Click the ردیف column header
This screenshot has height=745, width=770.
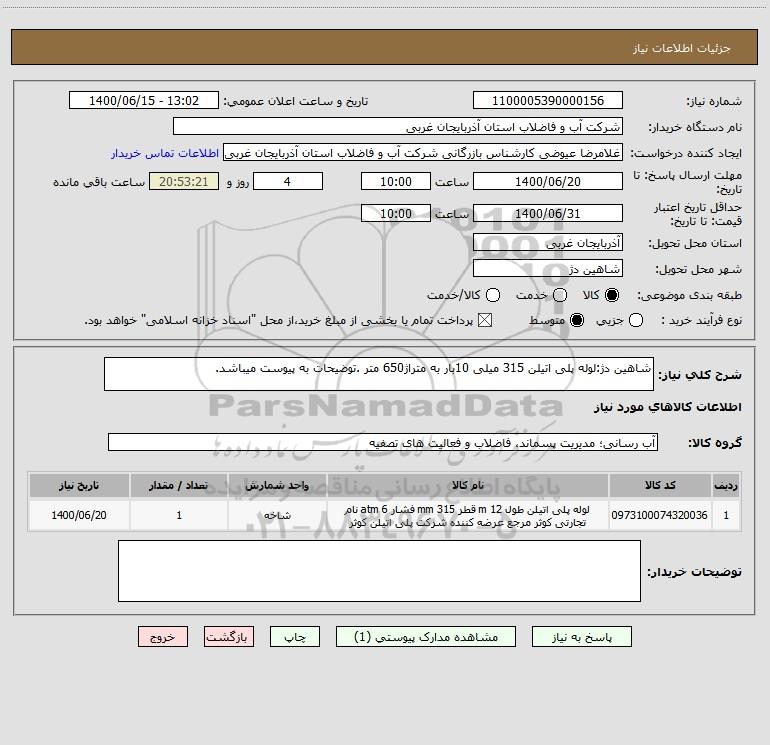(x=726, y=485)
